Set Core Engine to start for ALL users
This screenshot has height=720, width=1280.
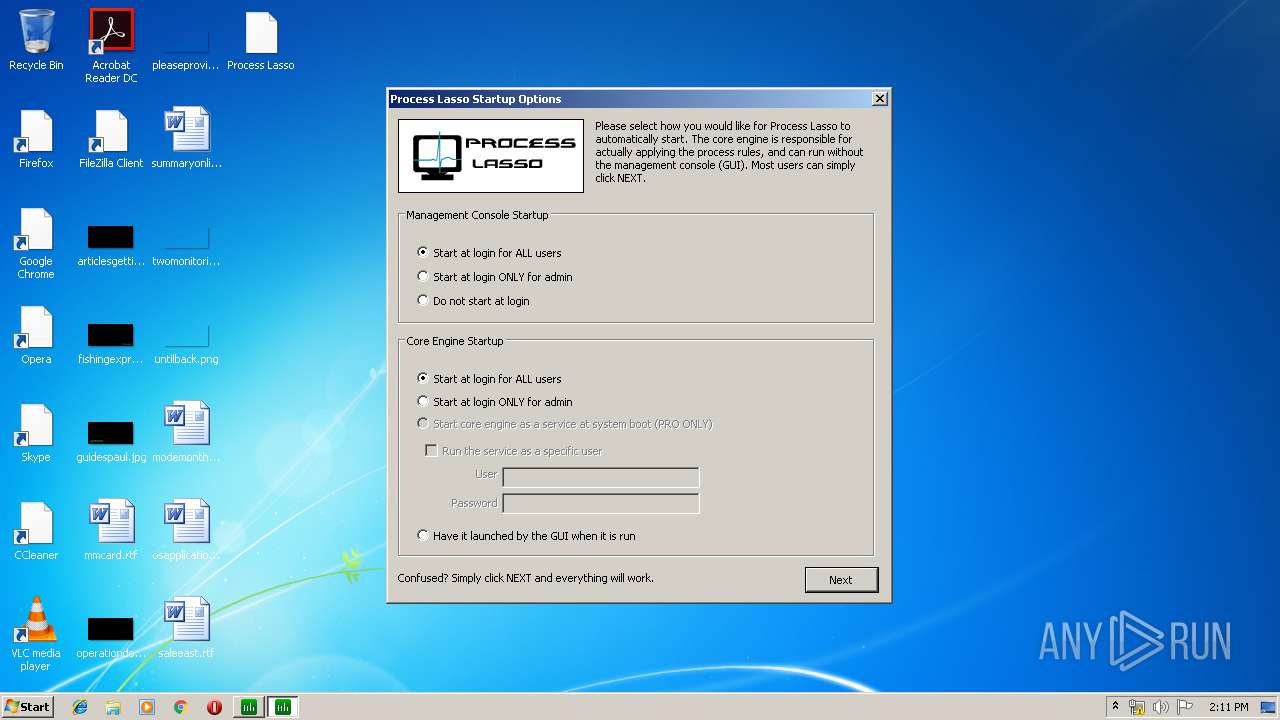pos(489,379)
